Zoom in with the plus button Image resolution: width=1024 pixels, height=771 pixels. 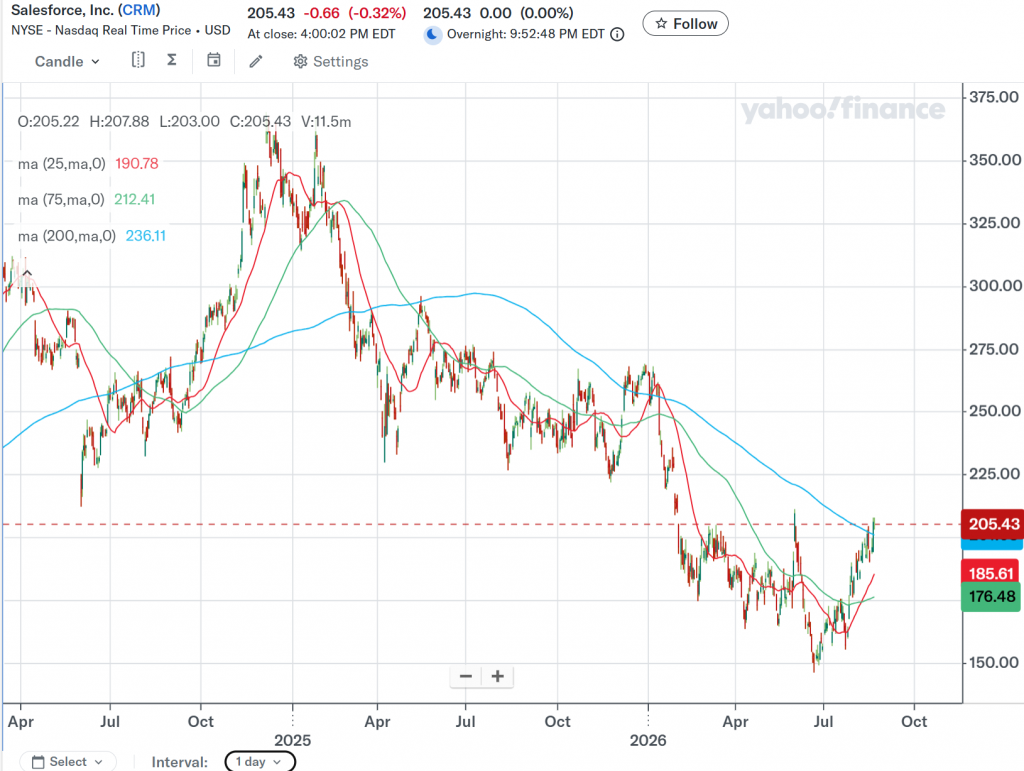pyautogui.click(x=498, y=676)
